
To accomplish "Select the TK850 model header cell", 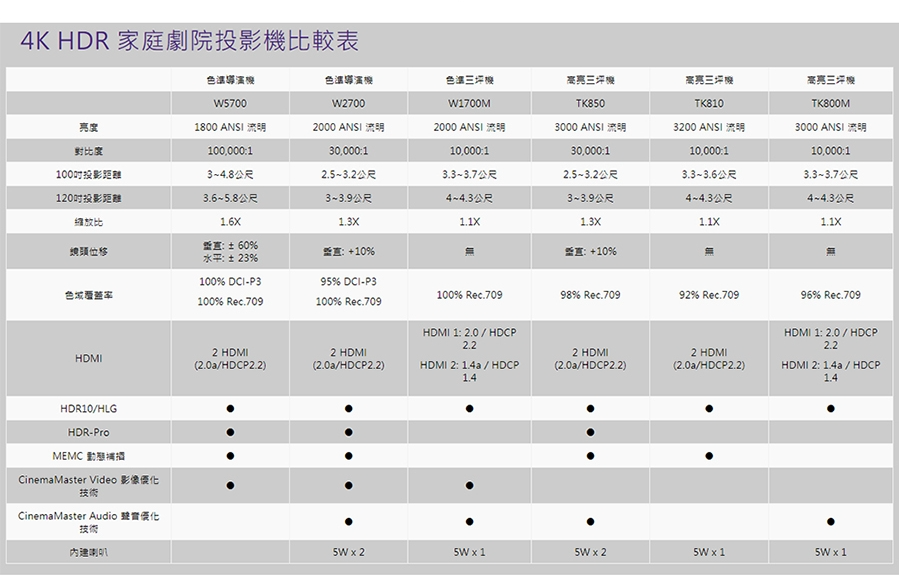I will (591, 103).
